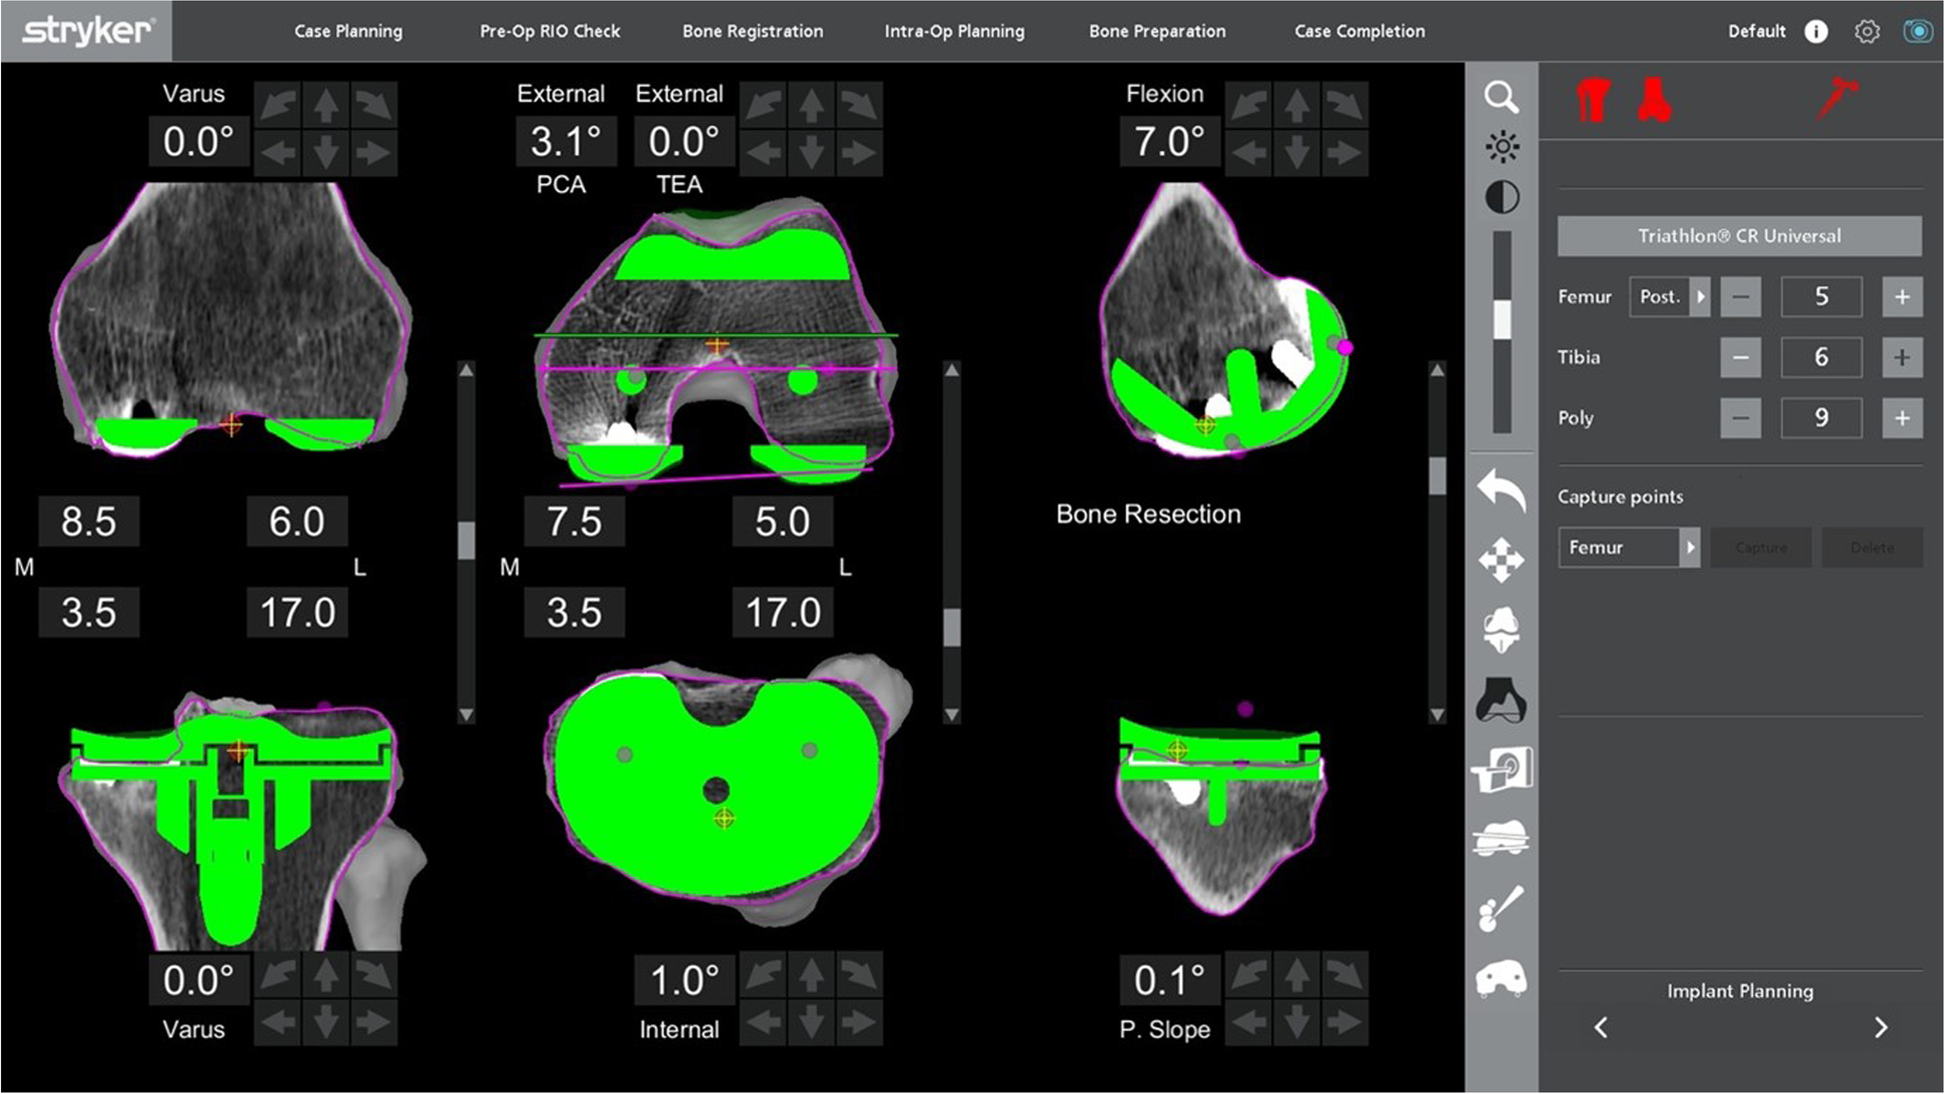Image resolution: width=1944 pixels, height=1094 pixels.
Task: Click left arrow beside P. Slope 0.1°
Action: click(x=1248, y=1023)
